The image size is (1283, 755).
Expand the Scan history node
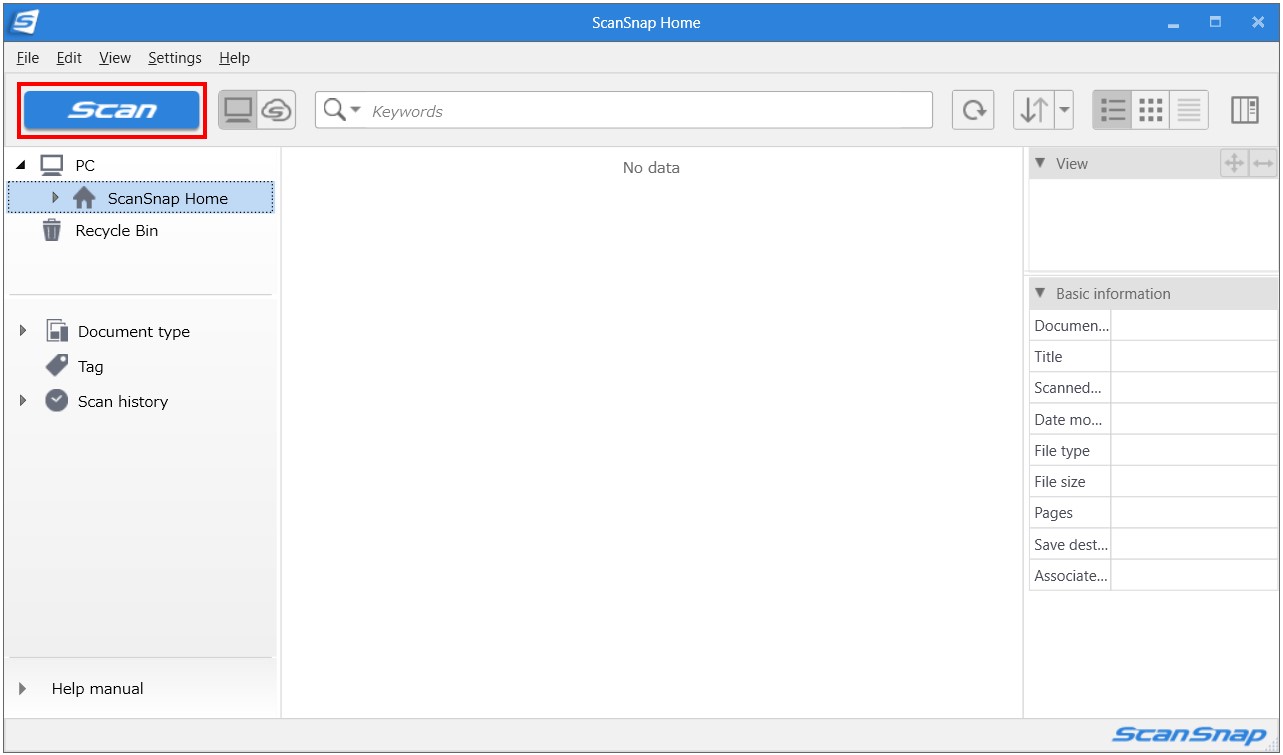23,400
